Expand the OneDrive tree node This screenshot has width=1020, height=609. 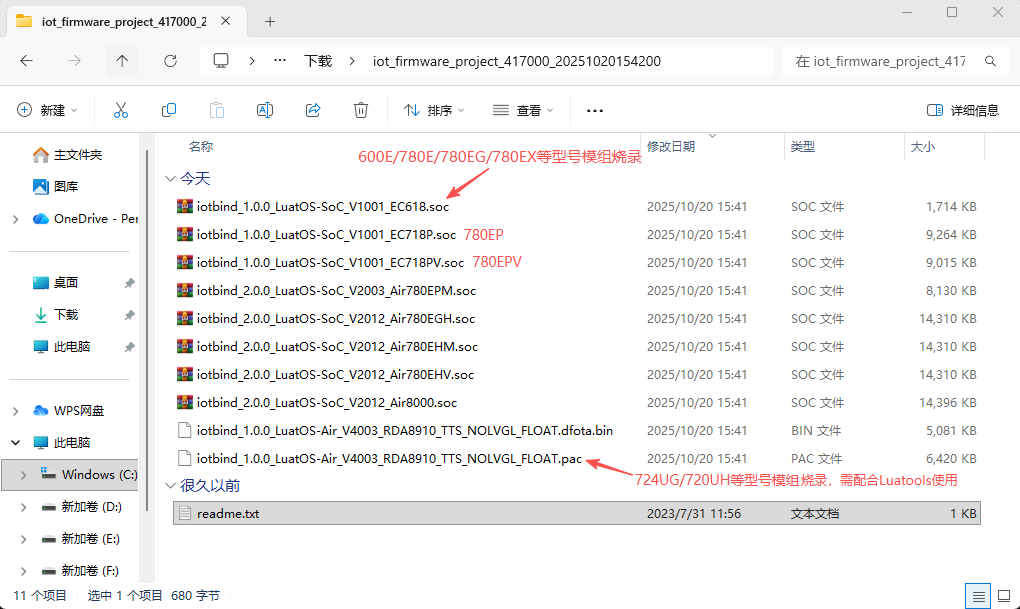point(15,219)
